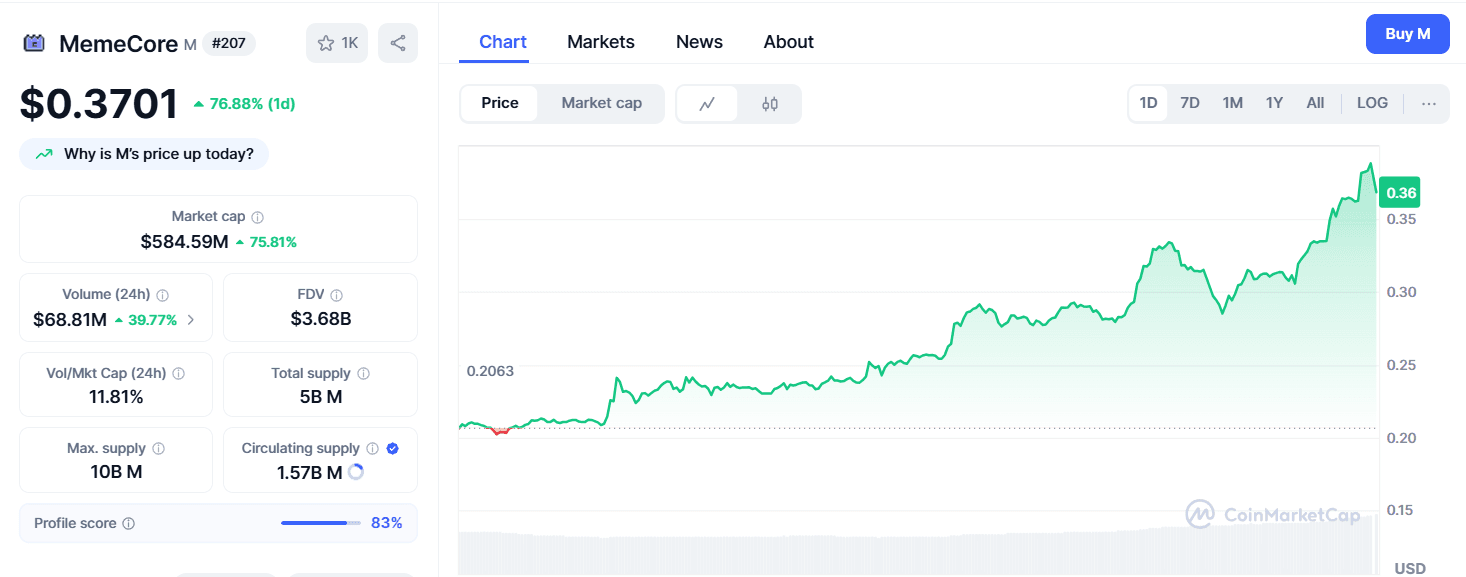Switch to line chart view icon
Screen dimensions: 1466x577
[707, 103]
